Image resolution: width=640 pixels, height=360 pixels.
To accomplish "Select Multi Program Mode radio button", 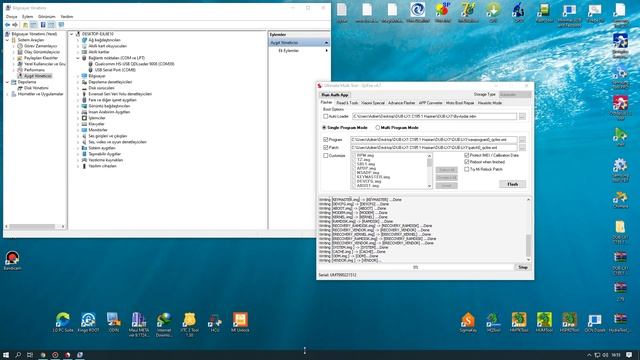I will coord(378,127).
